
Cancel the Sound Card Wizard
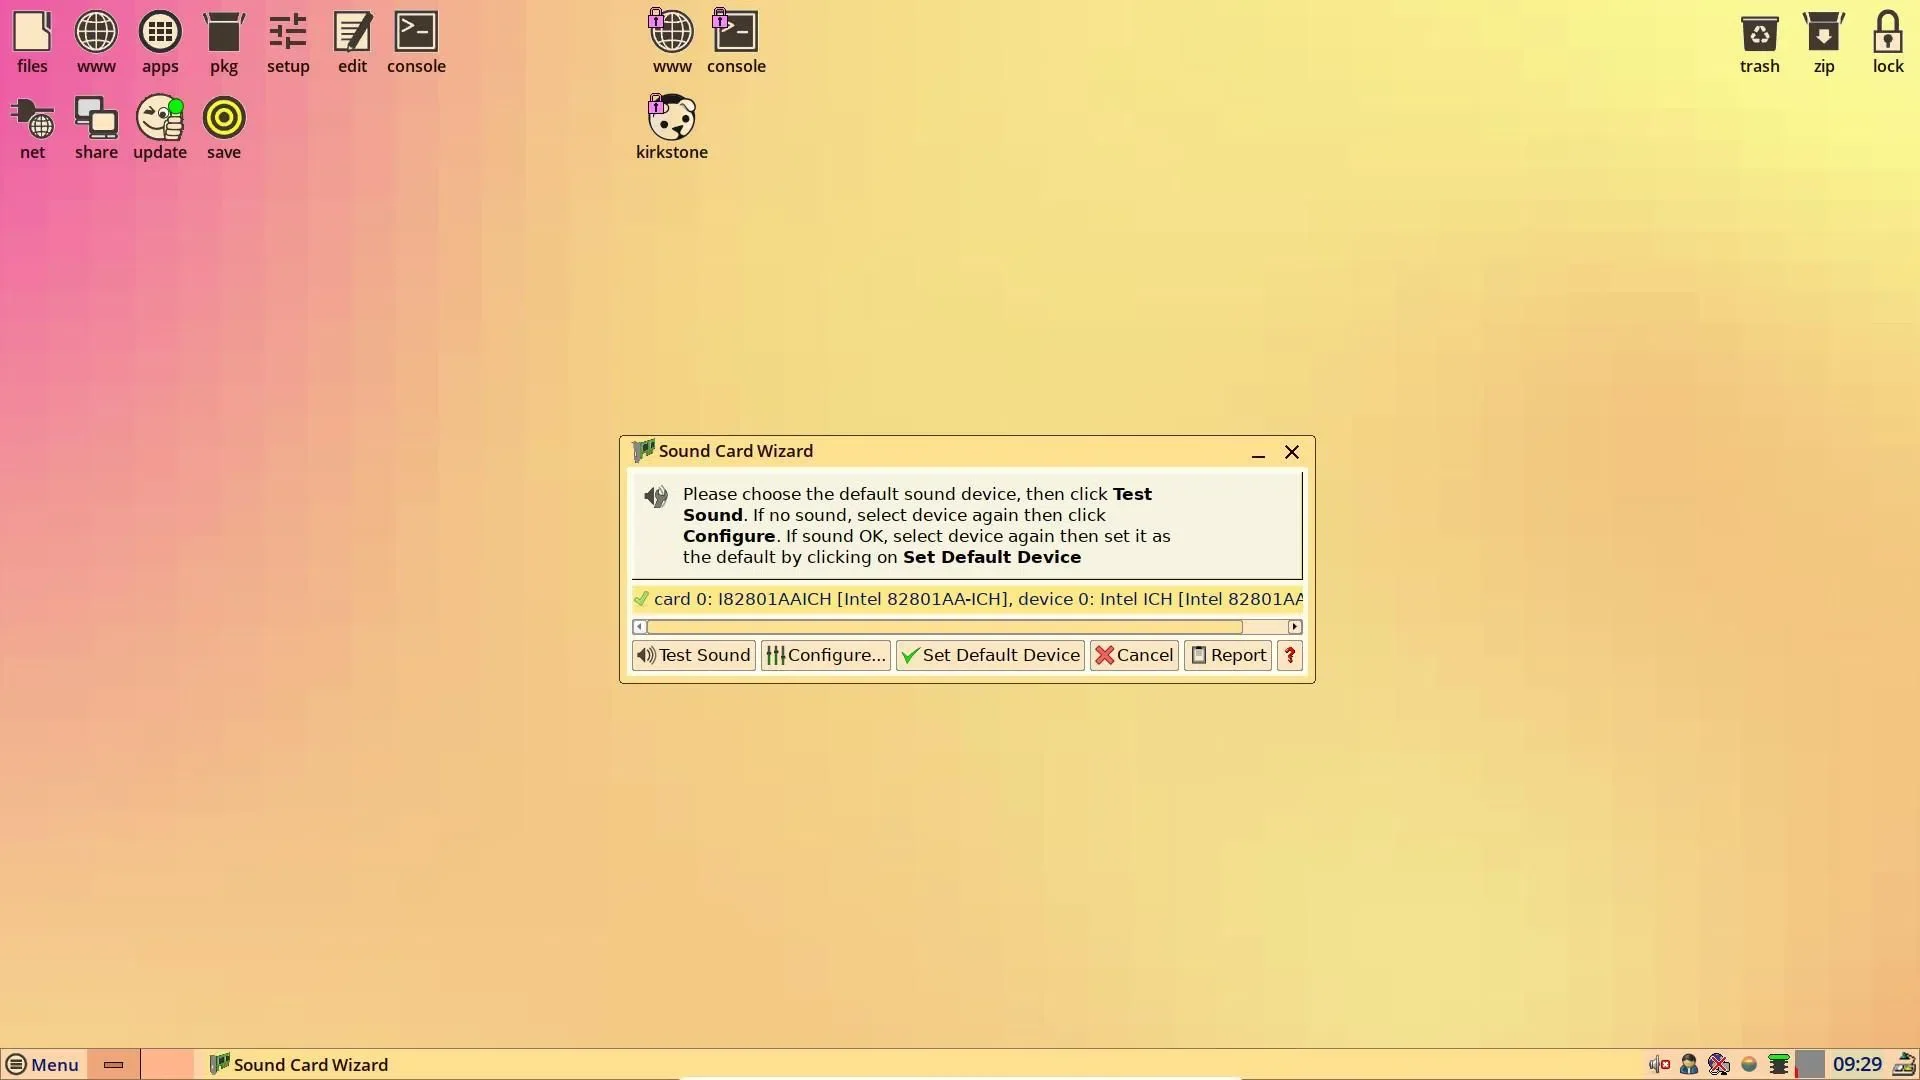point(1134,655)
